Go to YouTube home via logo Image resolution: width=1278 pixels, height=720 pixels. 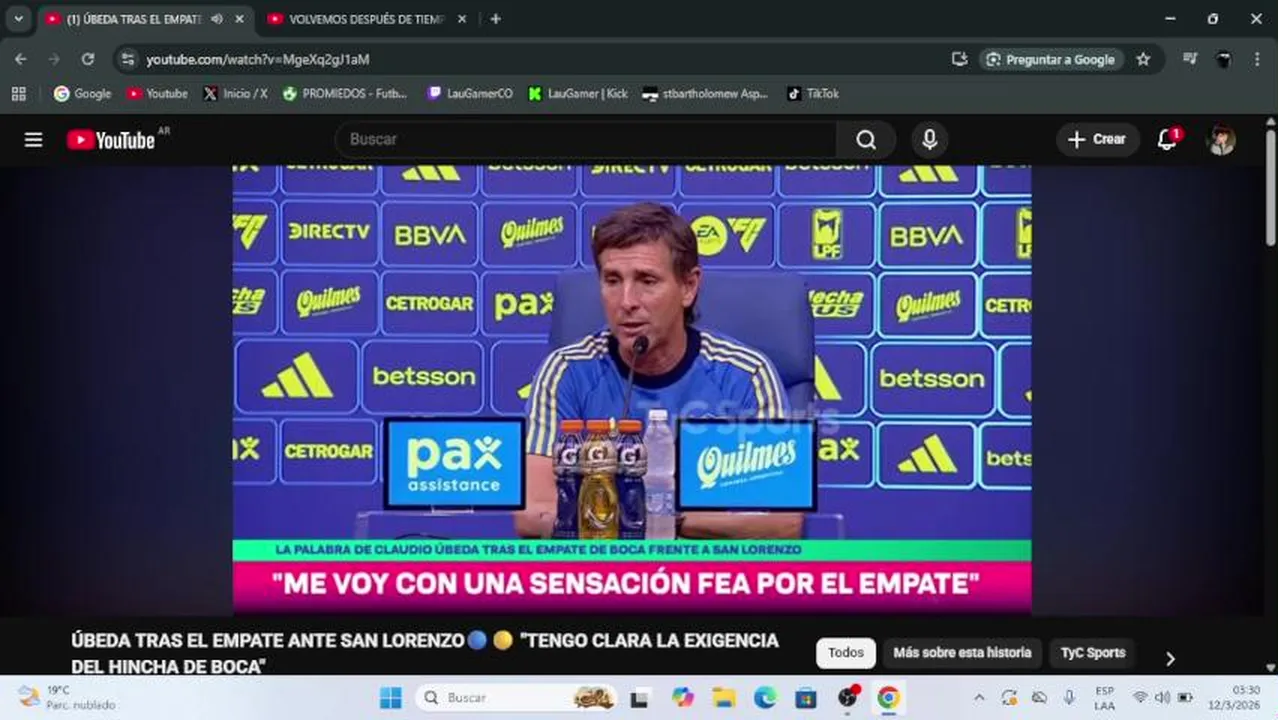click(111, 140)
